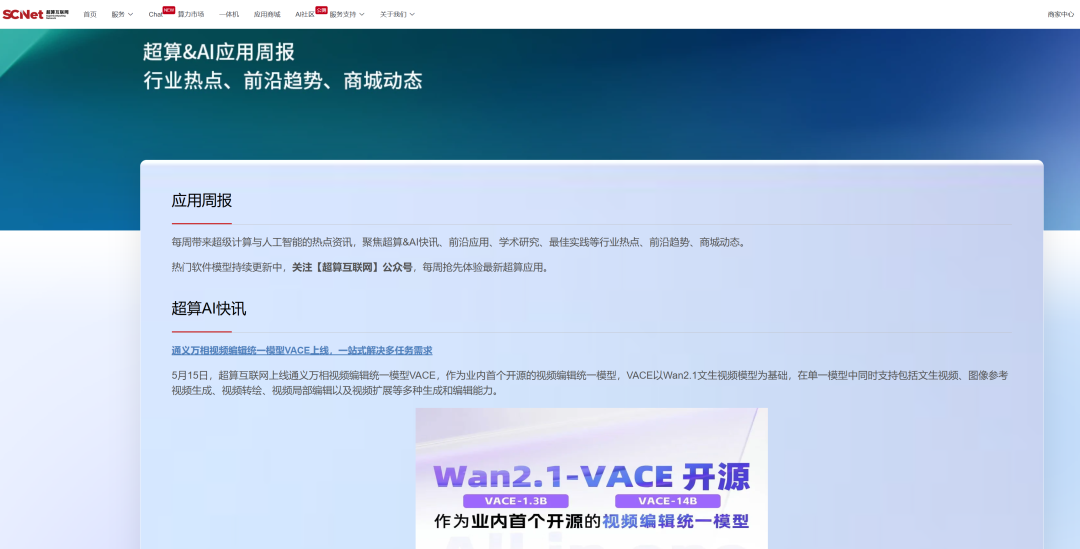Click the VACE-14B label in banner
This screenshot has width=1080, height=549.
(x=667, y=501)
